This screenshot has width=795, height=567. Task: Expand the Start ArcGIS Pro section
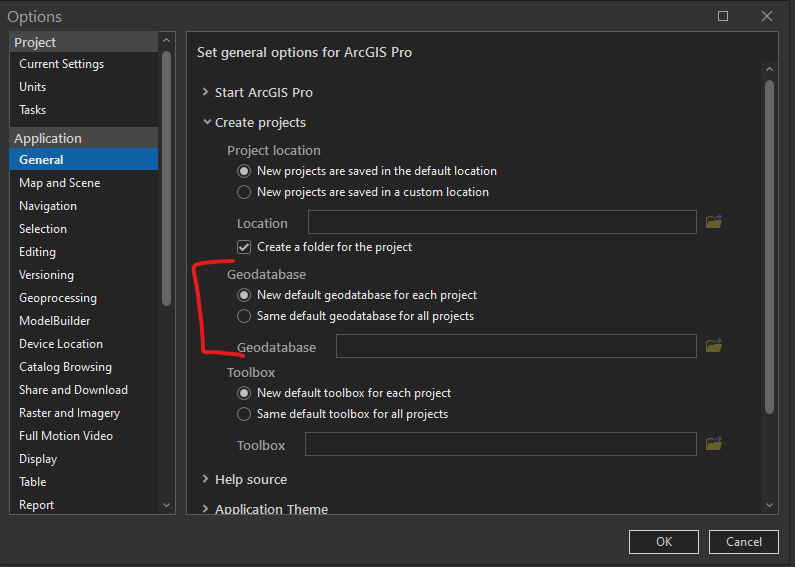[x=206, y=92]
